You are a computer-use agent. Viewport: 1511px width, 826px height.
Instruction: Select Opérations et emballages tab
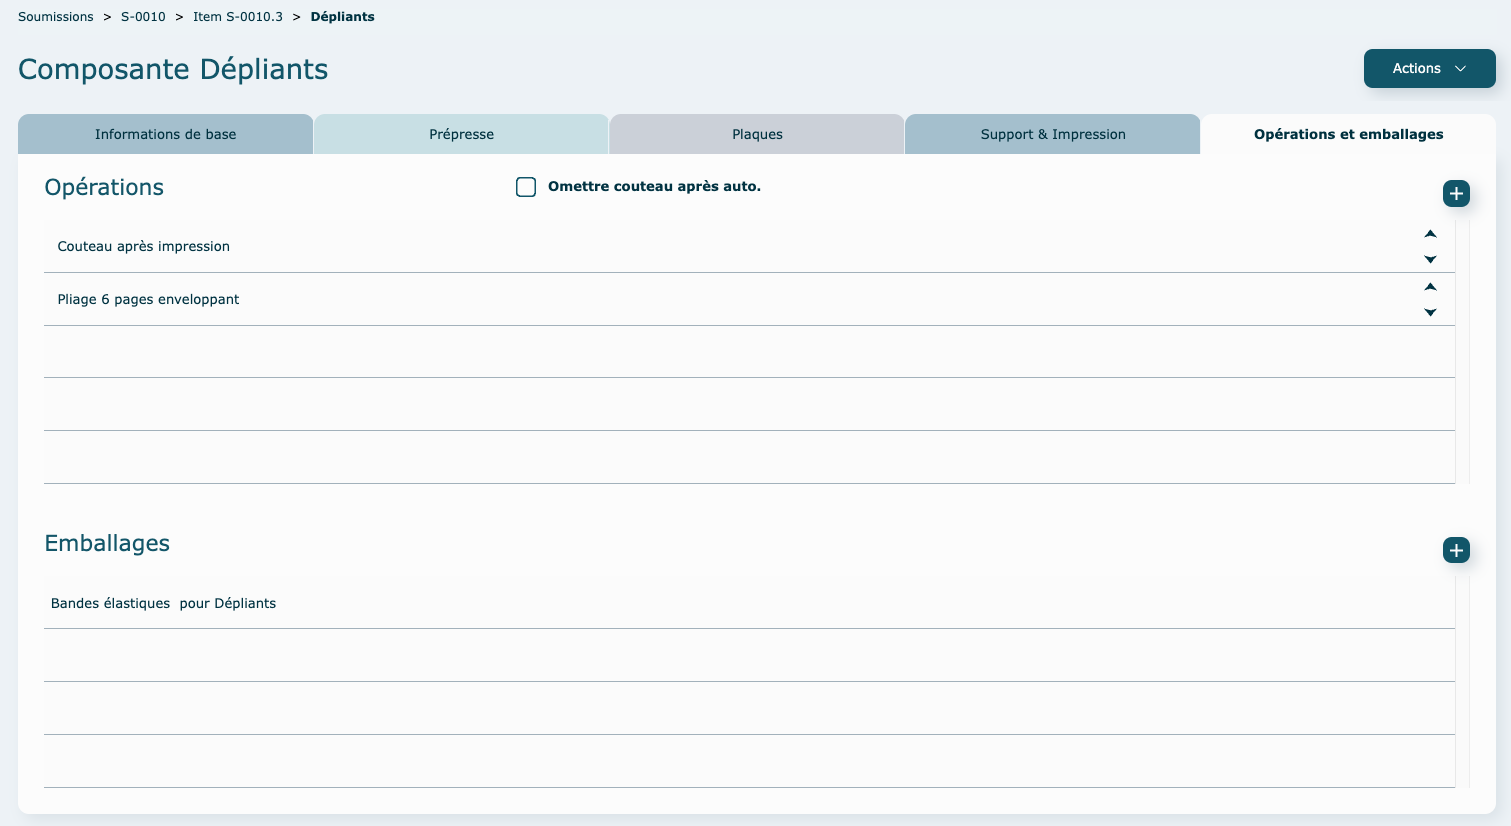click(1348, 134)
